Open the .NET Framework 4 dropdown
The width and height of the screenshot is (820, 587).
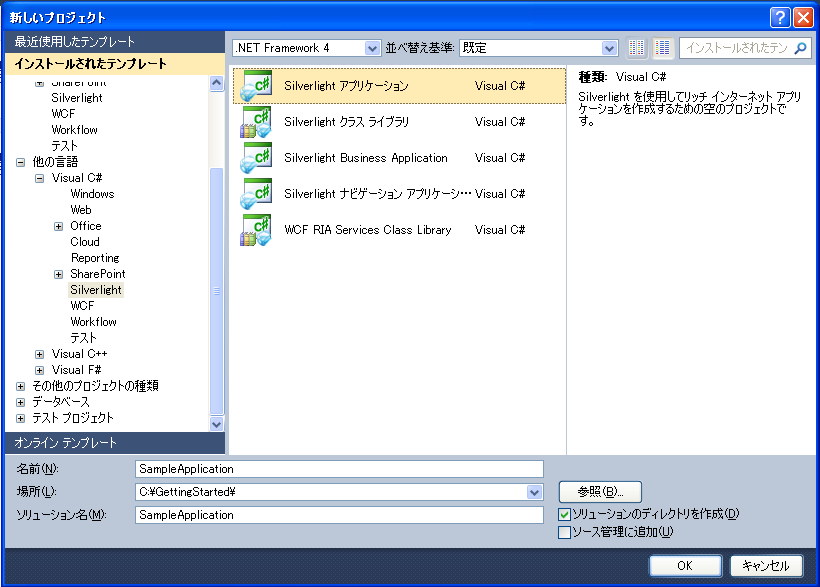(x=372, y=48)
